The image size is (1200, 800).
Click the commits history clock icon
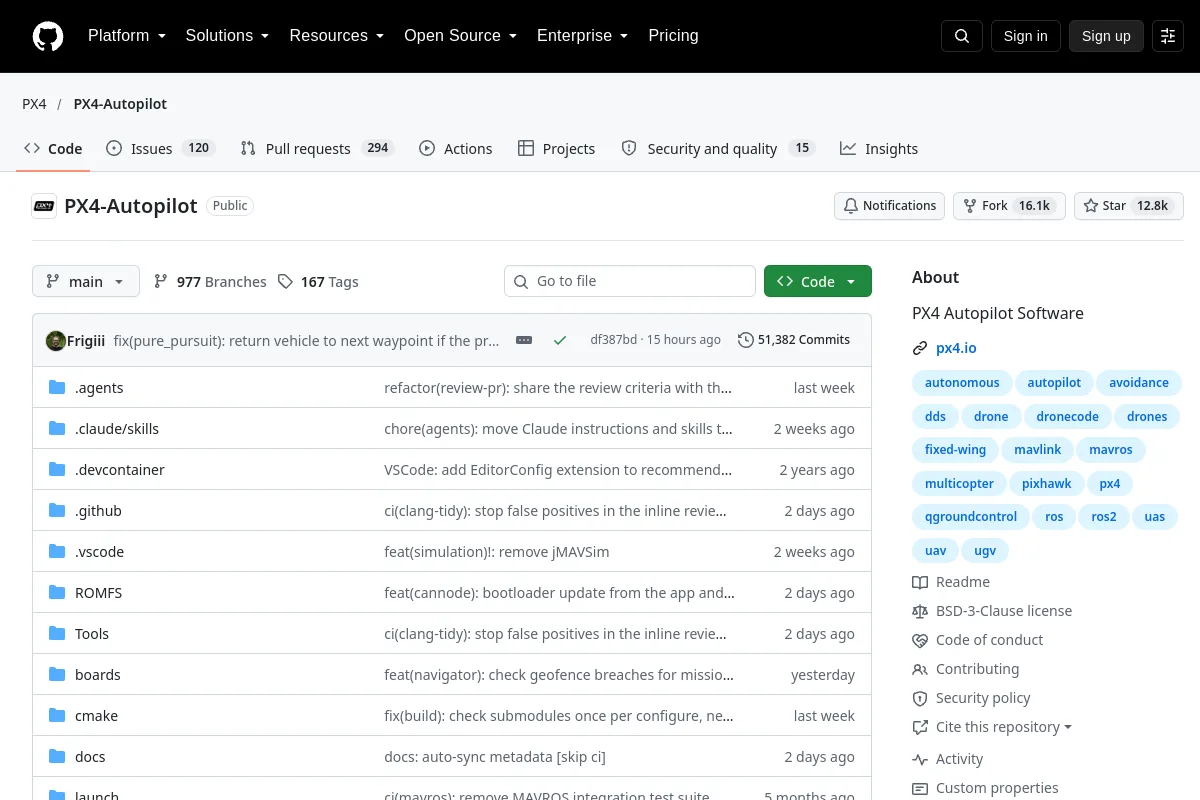[746, 340]
